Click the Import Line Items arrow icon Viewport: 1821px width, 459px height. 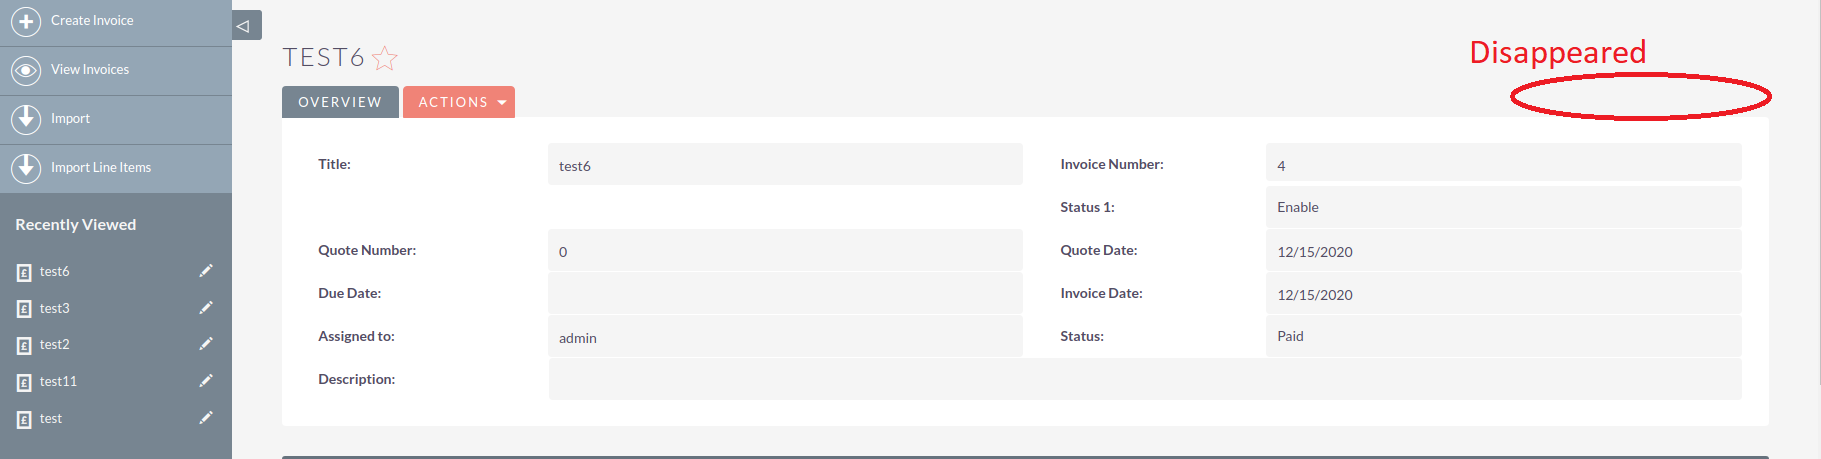(x=26, y=168)
